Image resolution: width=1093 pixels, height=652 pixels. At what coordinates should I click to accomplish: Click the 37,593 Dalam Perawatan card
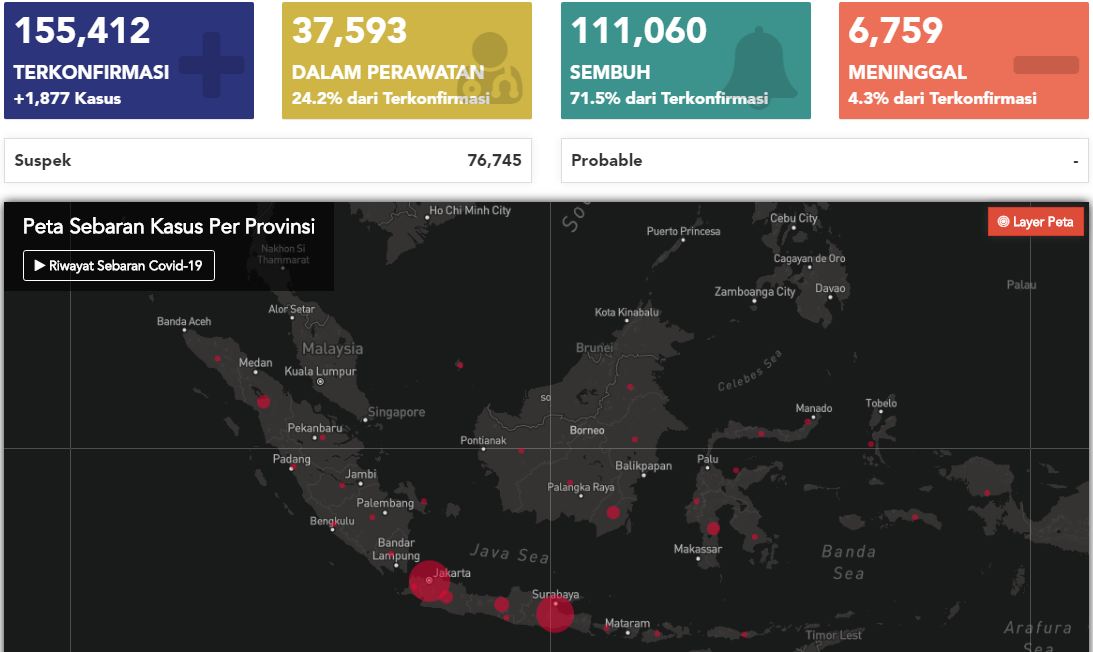(407, 61)
